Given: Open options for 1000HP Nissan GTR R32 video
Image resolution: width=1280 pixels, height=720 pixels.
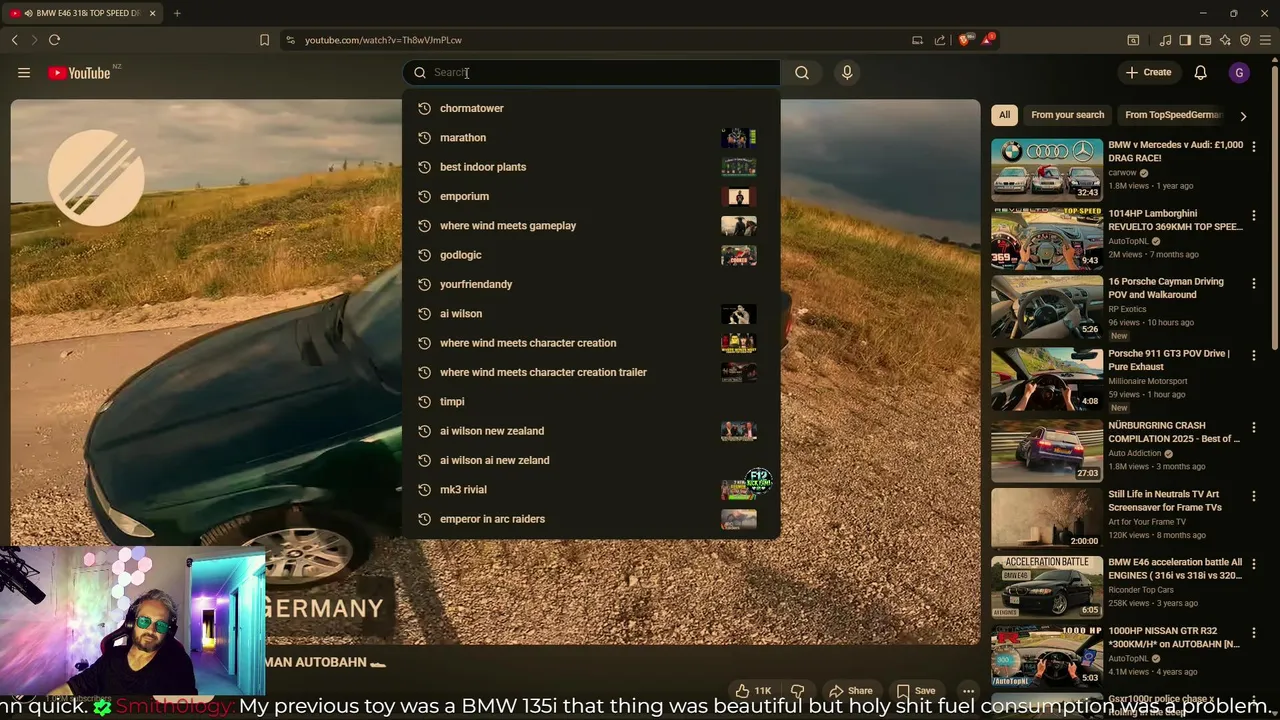Looking at the screenshot, I should point(1254,632).
